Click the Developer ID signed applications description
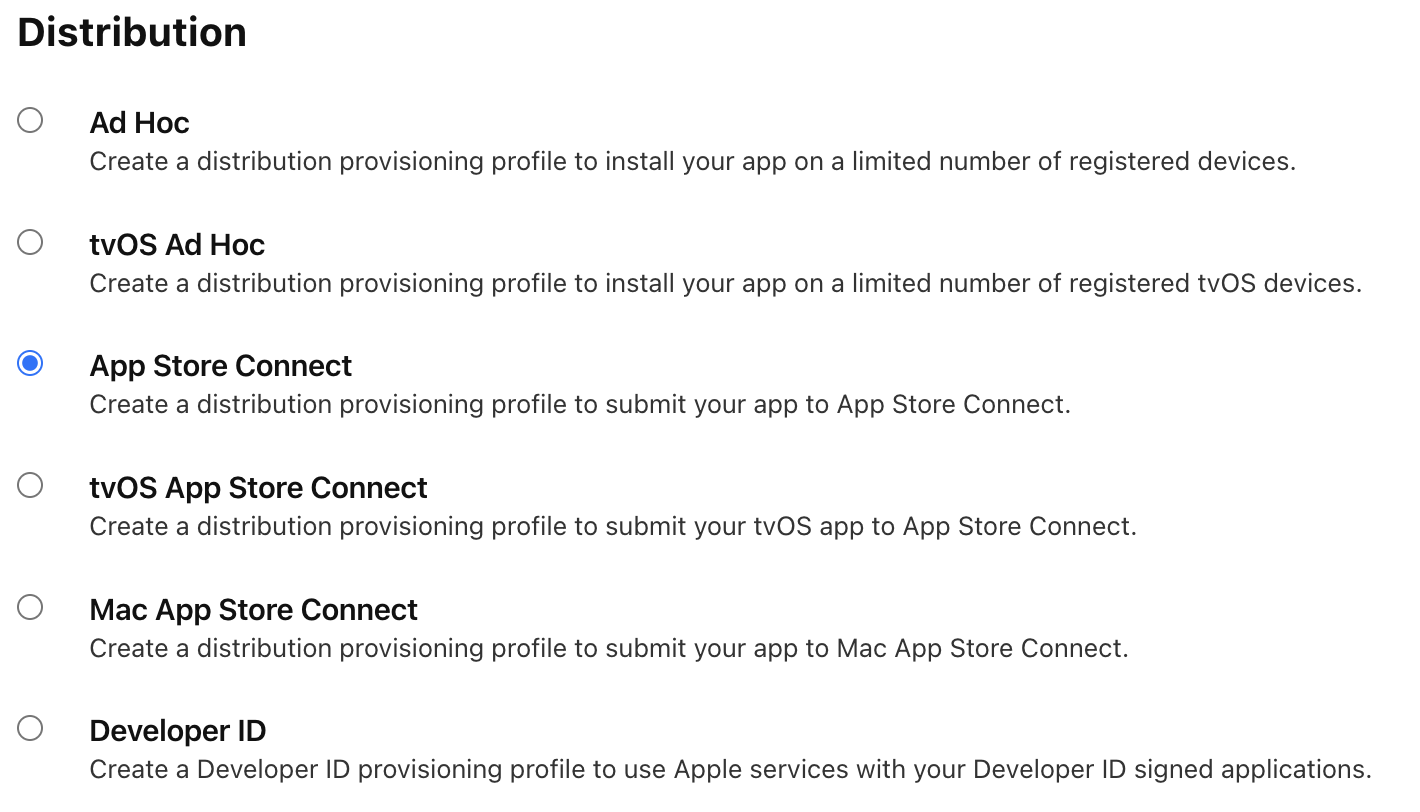Viewport: 1420px width, 812px height. pos(729,770)
